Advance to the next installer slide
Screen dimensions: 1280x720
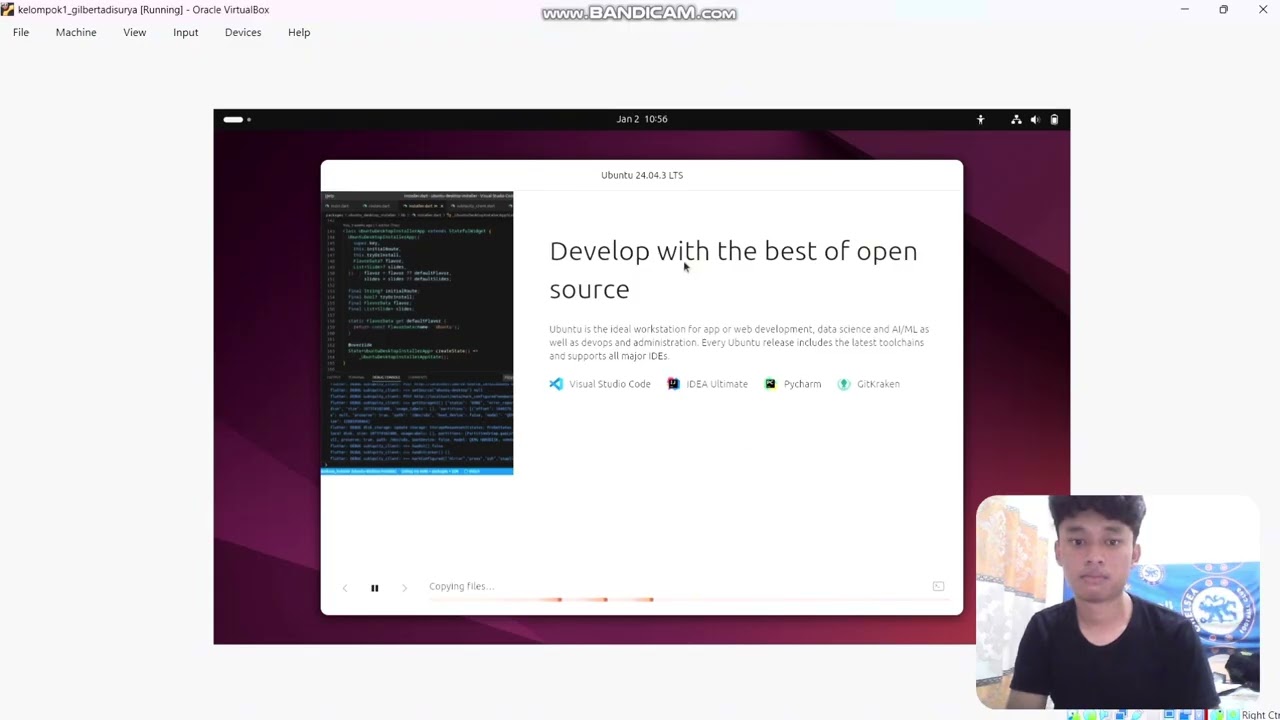click(404, 588)
